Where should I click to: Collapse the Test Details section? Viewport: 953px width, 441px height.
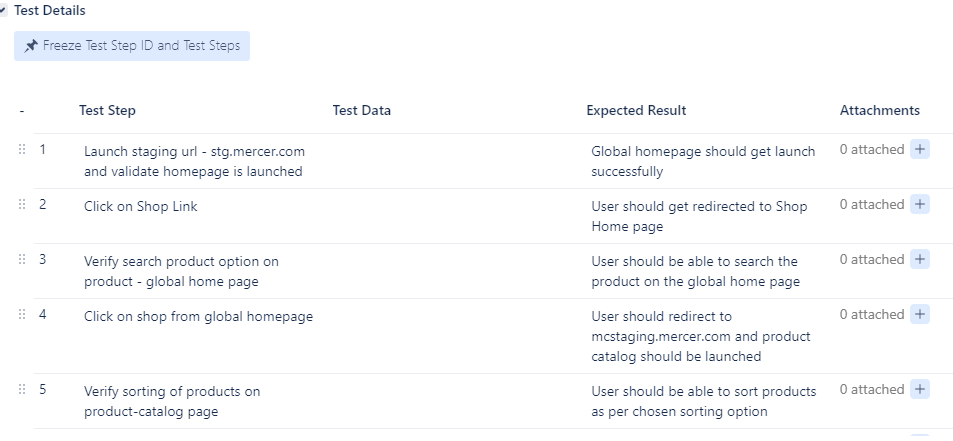(x=4, y=10)
